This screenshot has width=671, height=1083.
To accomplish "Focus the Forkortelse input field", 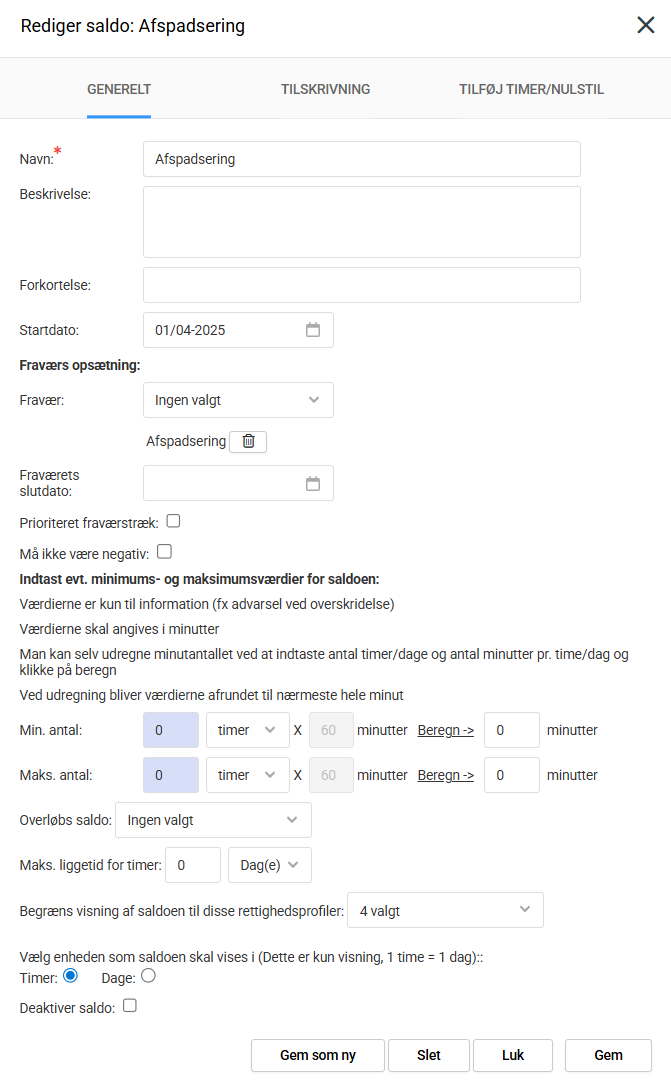I will 361,285.
